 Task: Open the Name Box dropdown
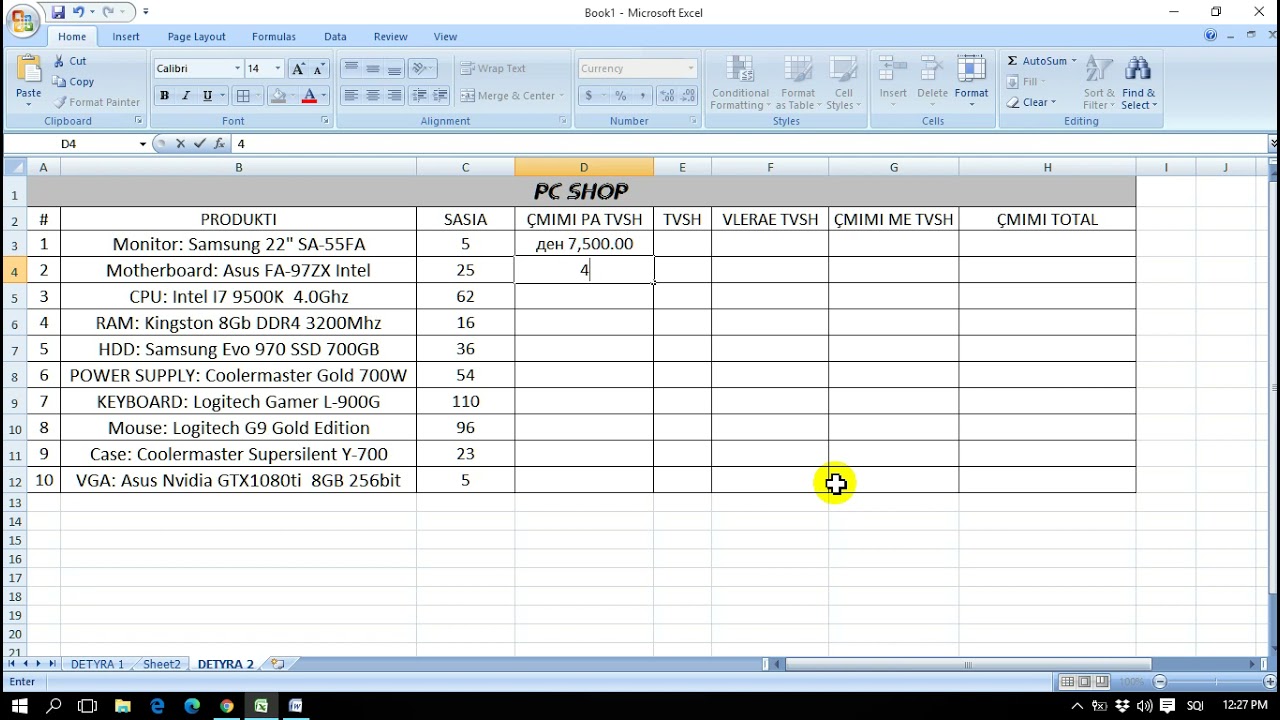point(142,144)
